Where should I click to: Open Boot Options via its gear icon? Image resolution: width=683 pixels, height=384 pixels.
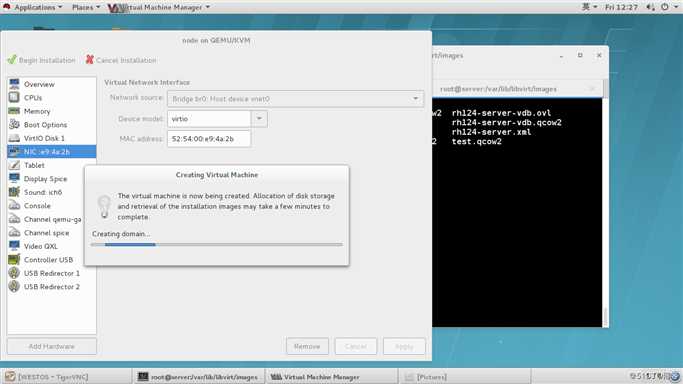pyautogui.click(x=14, y=125)
